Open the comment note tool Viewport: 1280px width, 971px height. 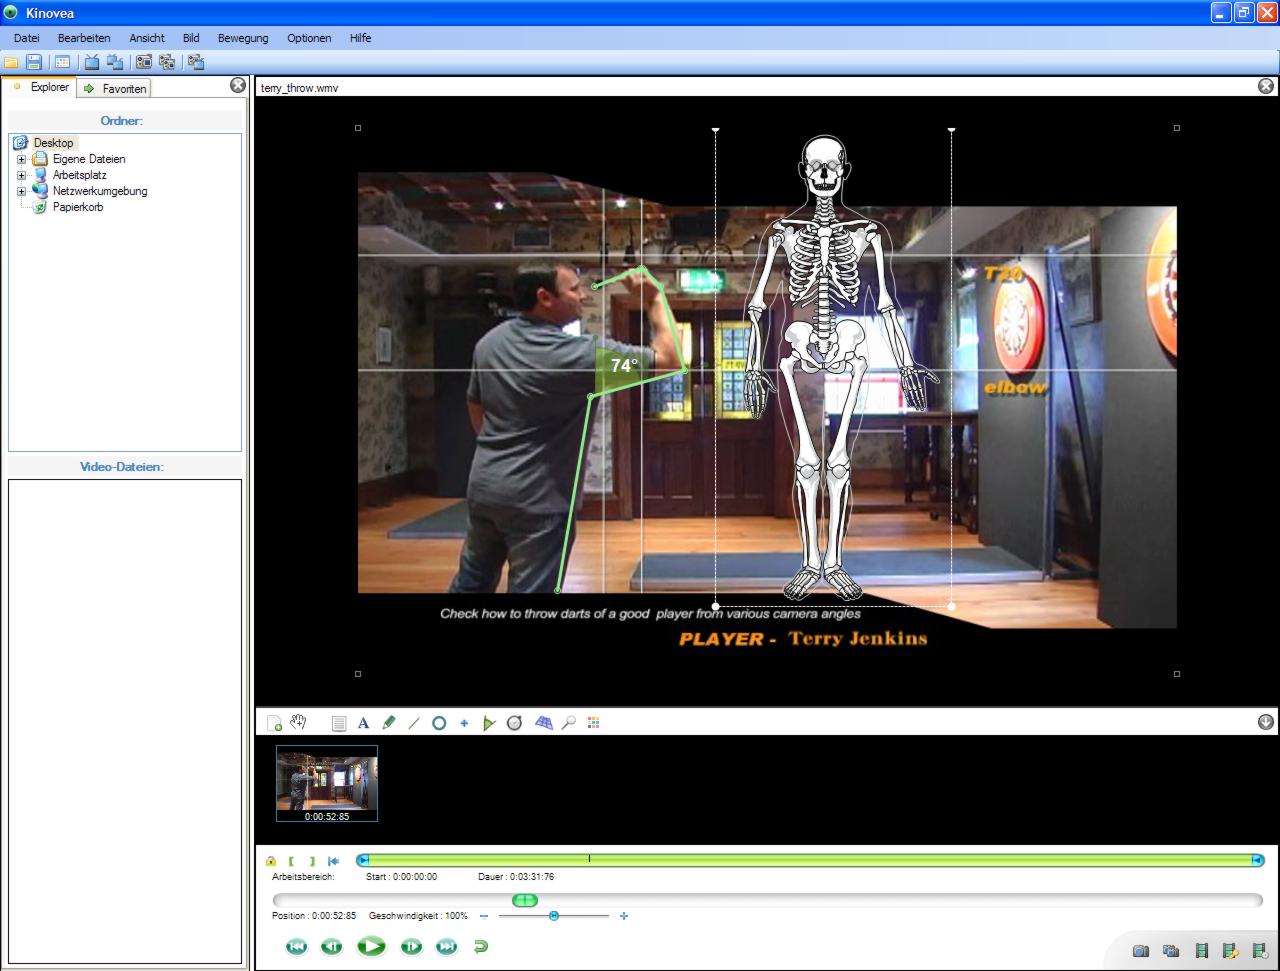339,723
